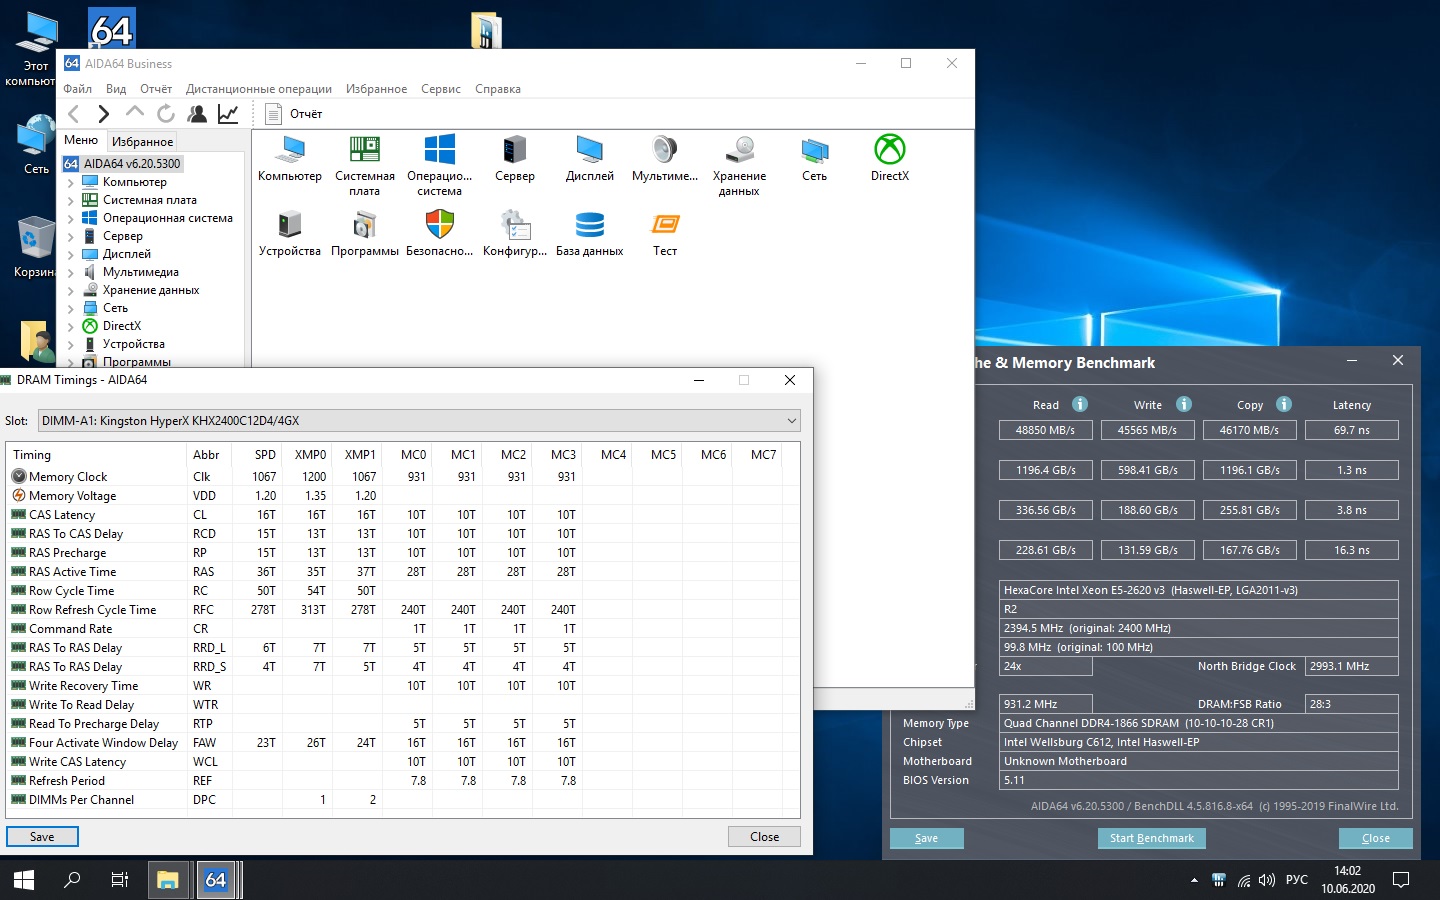Go up one level in AIDA64 toolbar

click(x=135, y=114)
